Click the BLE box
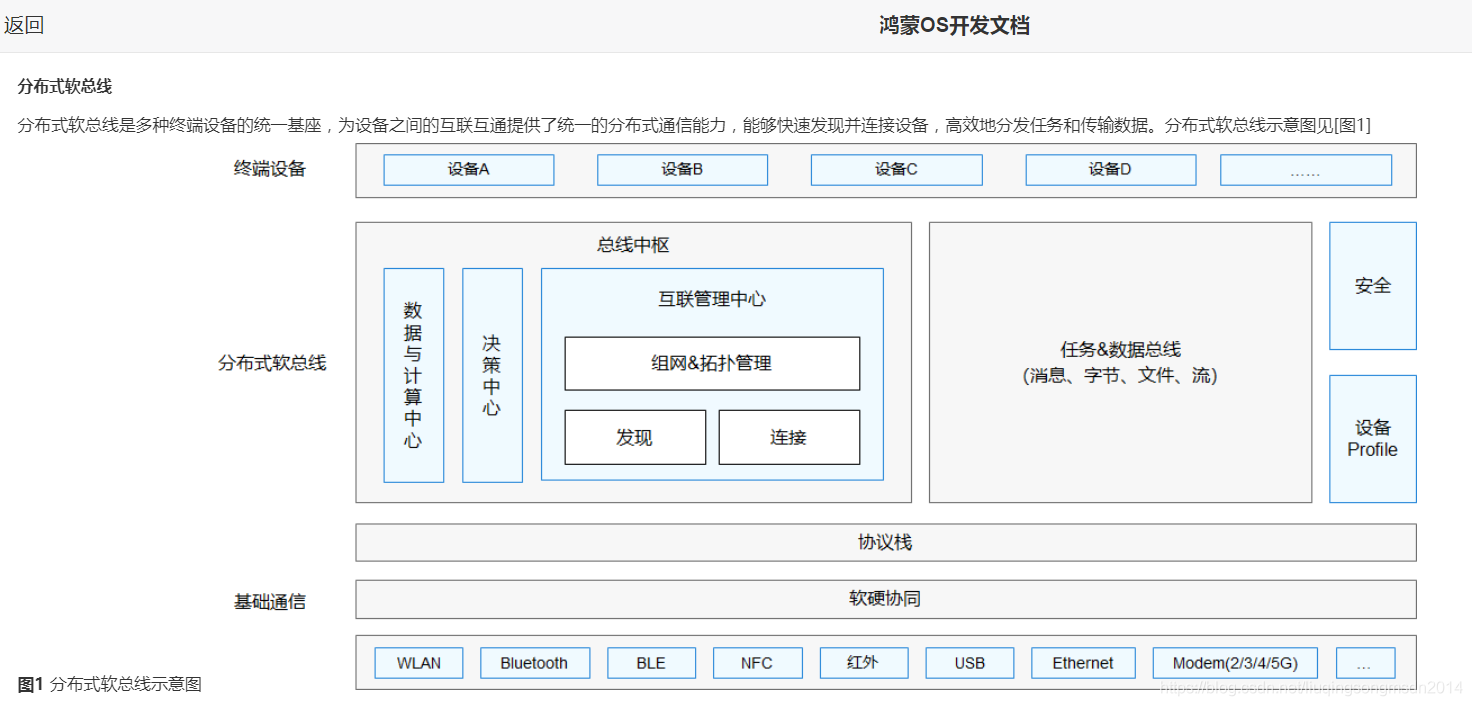 [651, 663]
